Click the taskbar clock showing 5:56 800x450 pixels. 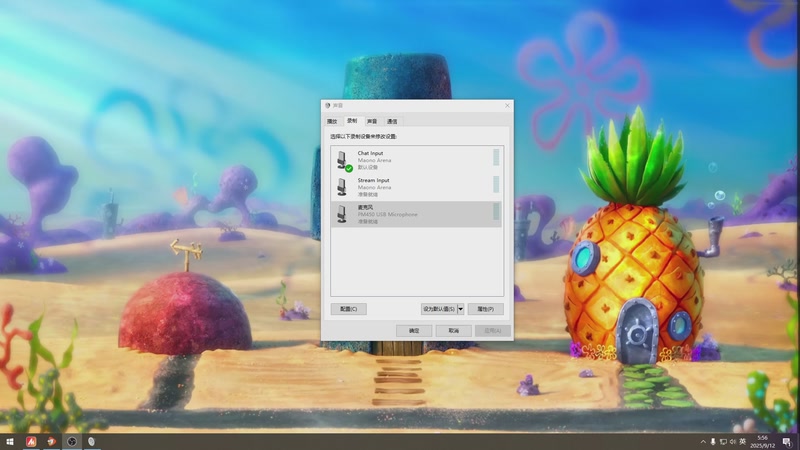762,442
